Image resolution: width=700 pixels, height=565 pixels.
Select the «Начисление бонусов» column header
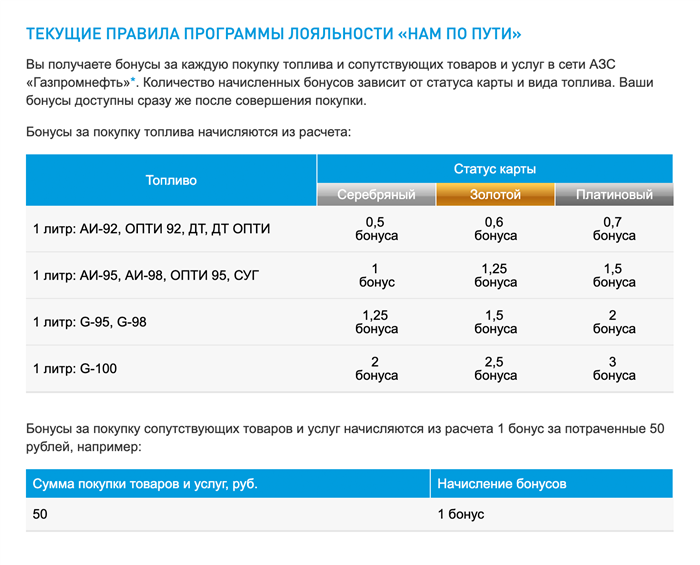(552, 484)
